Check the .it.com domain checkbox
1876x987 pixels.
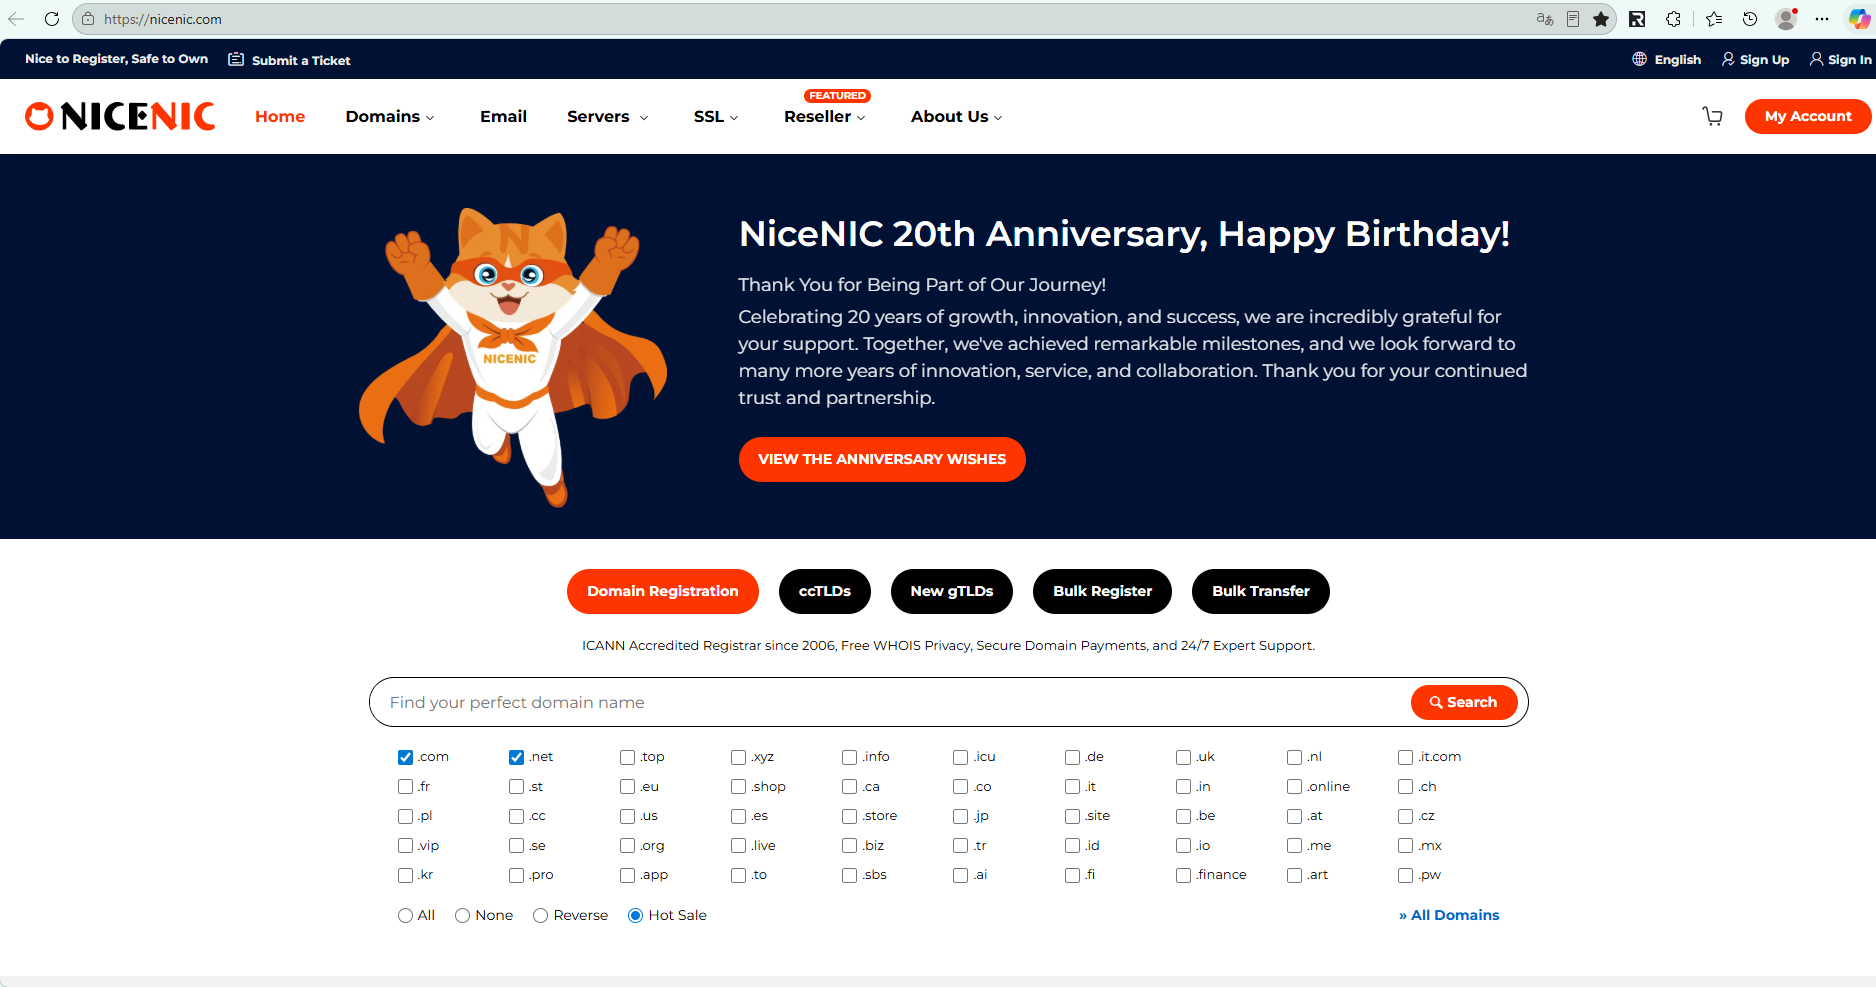click(1405, 757)
